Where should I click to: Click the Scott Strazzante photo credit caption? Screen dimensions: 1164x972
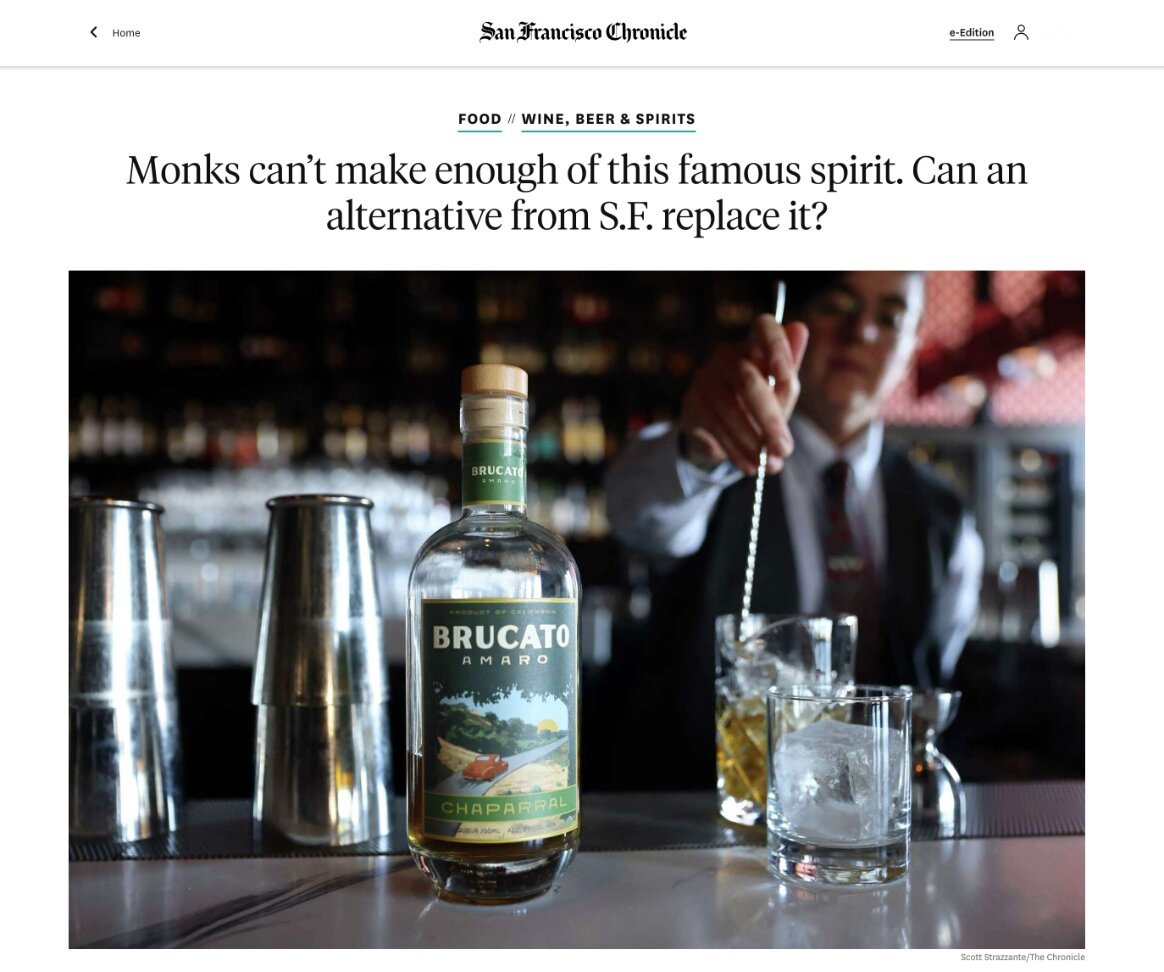pos(1022,956)
